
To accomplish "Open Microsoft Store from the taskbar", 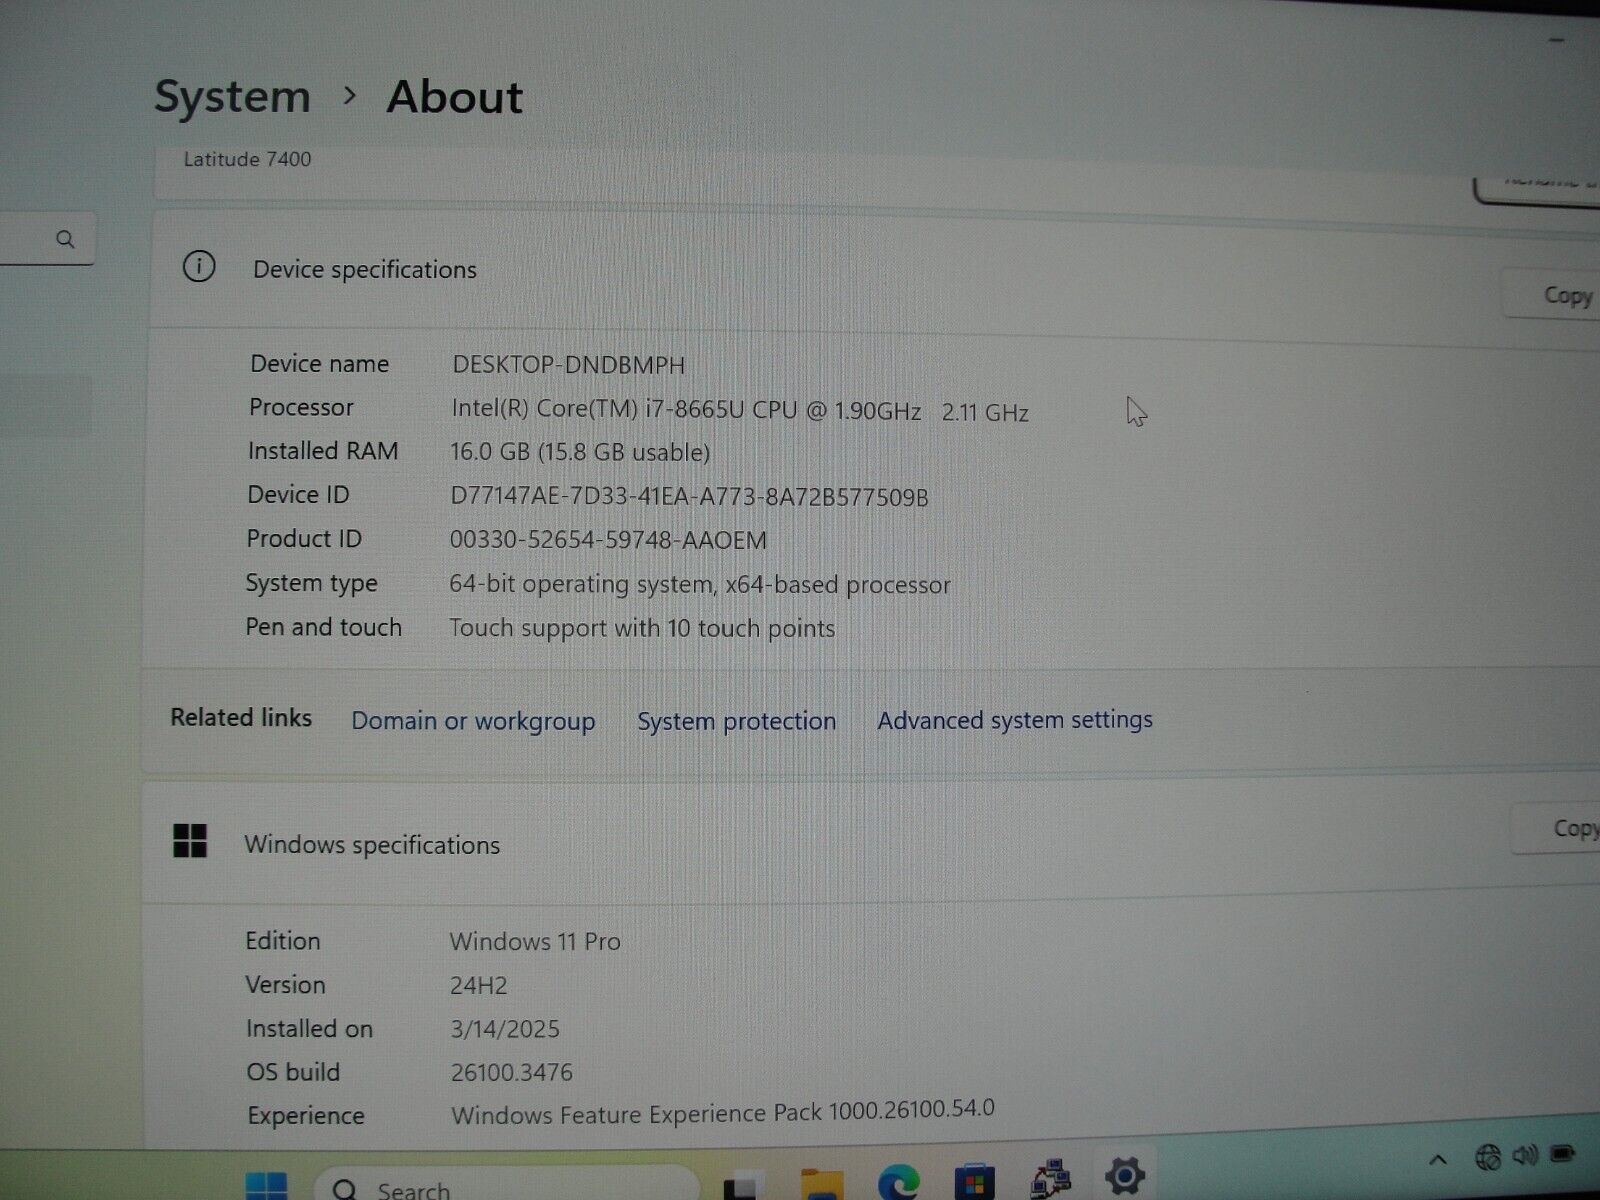I will click(x=974, y=1183).
